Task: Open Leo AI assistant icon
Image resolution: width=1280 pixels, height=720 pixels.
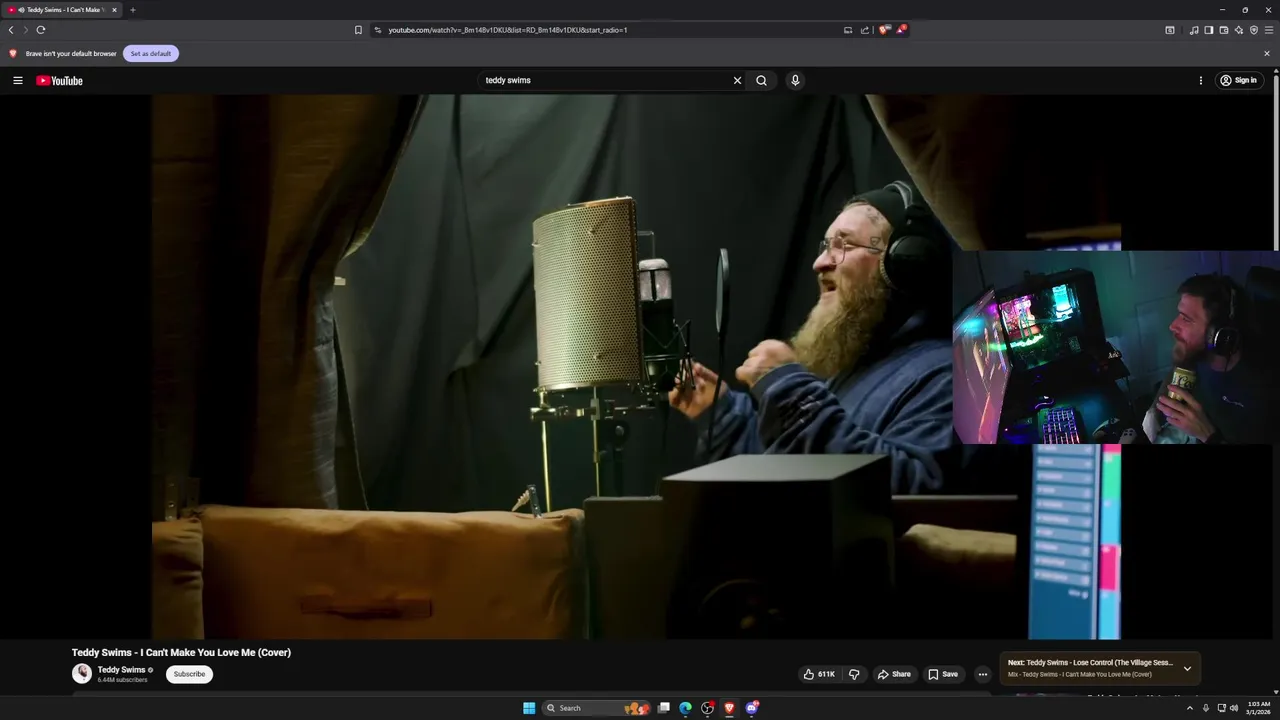Action: [1239, 30]
